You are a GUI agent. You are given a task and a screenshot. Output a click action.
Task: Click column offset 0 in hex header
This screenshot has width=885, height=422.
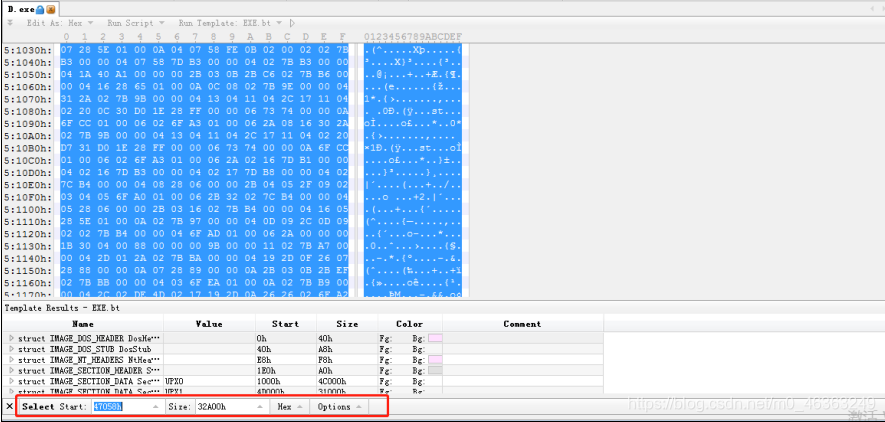[x=67, y=37]
